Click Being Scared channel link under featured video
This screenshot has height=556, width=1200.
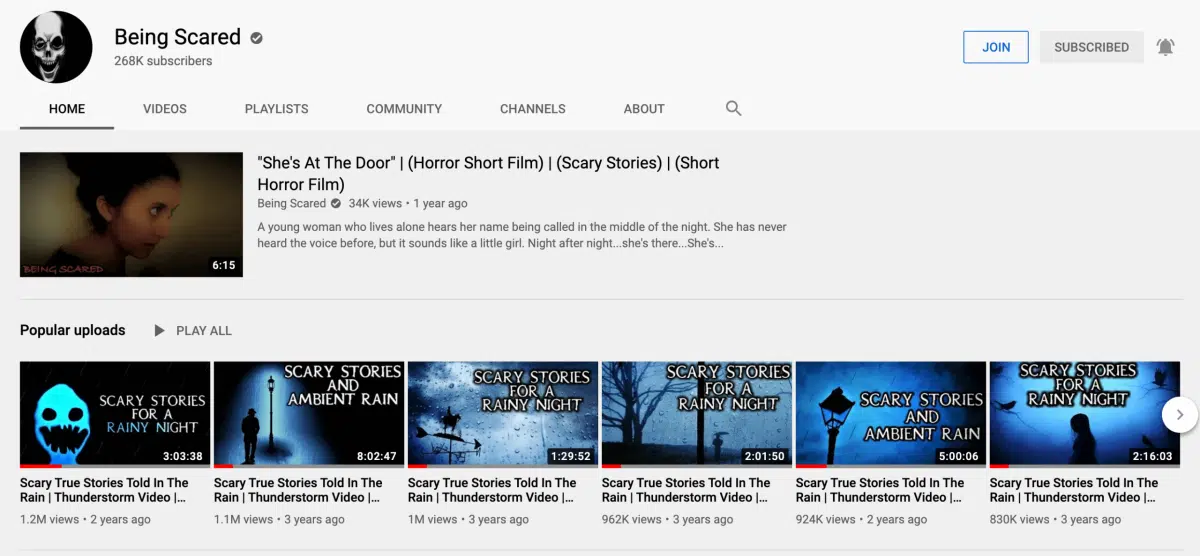[x=292, y=203]
